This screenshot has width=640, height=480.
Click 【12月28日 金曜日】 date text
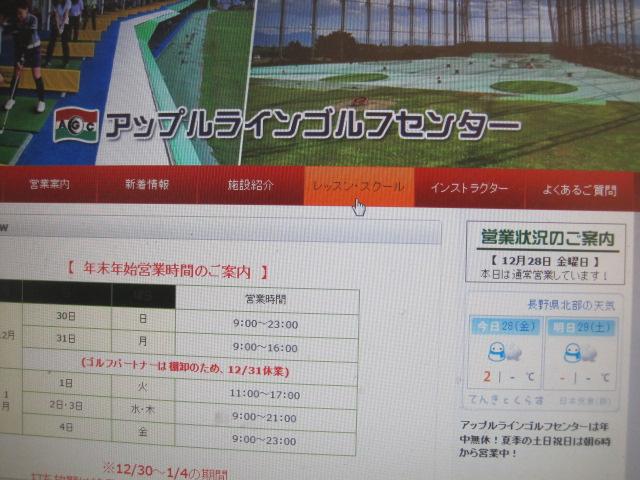coord(545,261)
